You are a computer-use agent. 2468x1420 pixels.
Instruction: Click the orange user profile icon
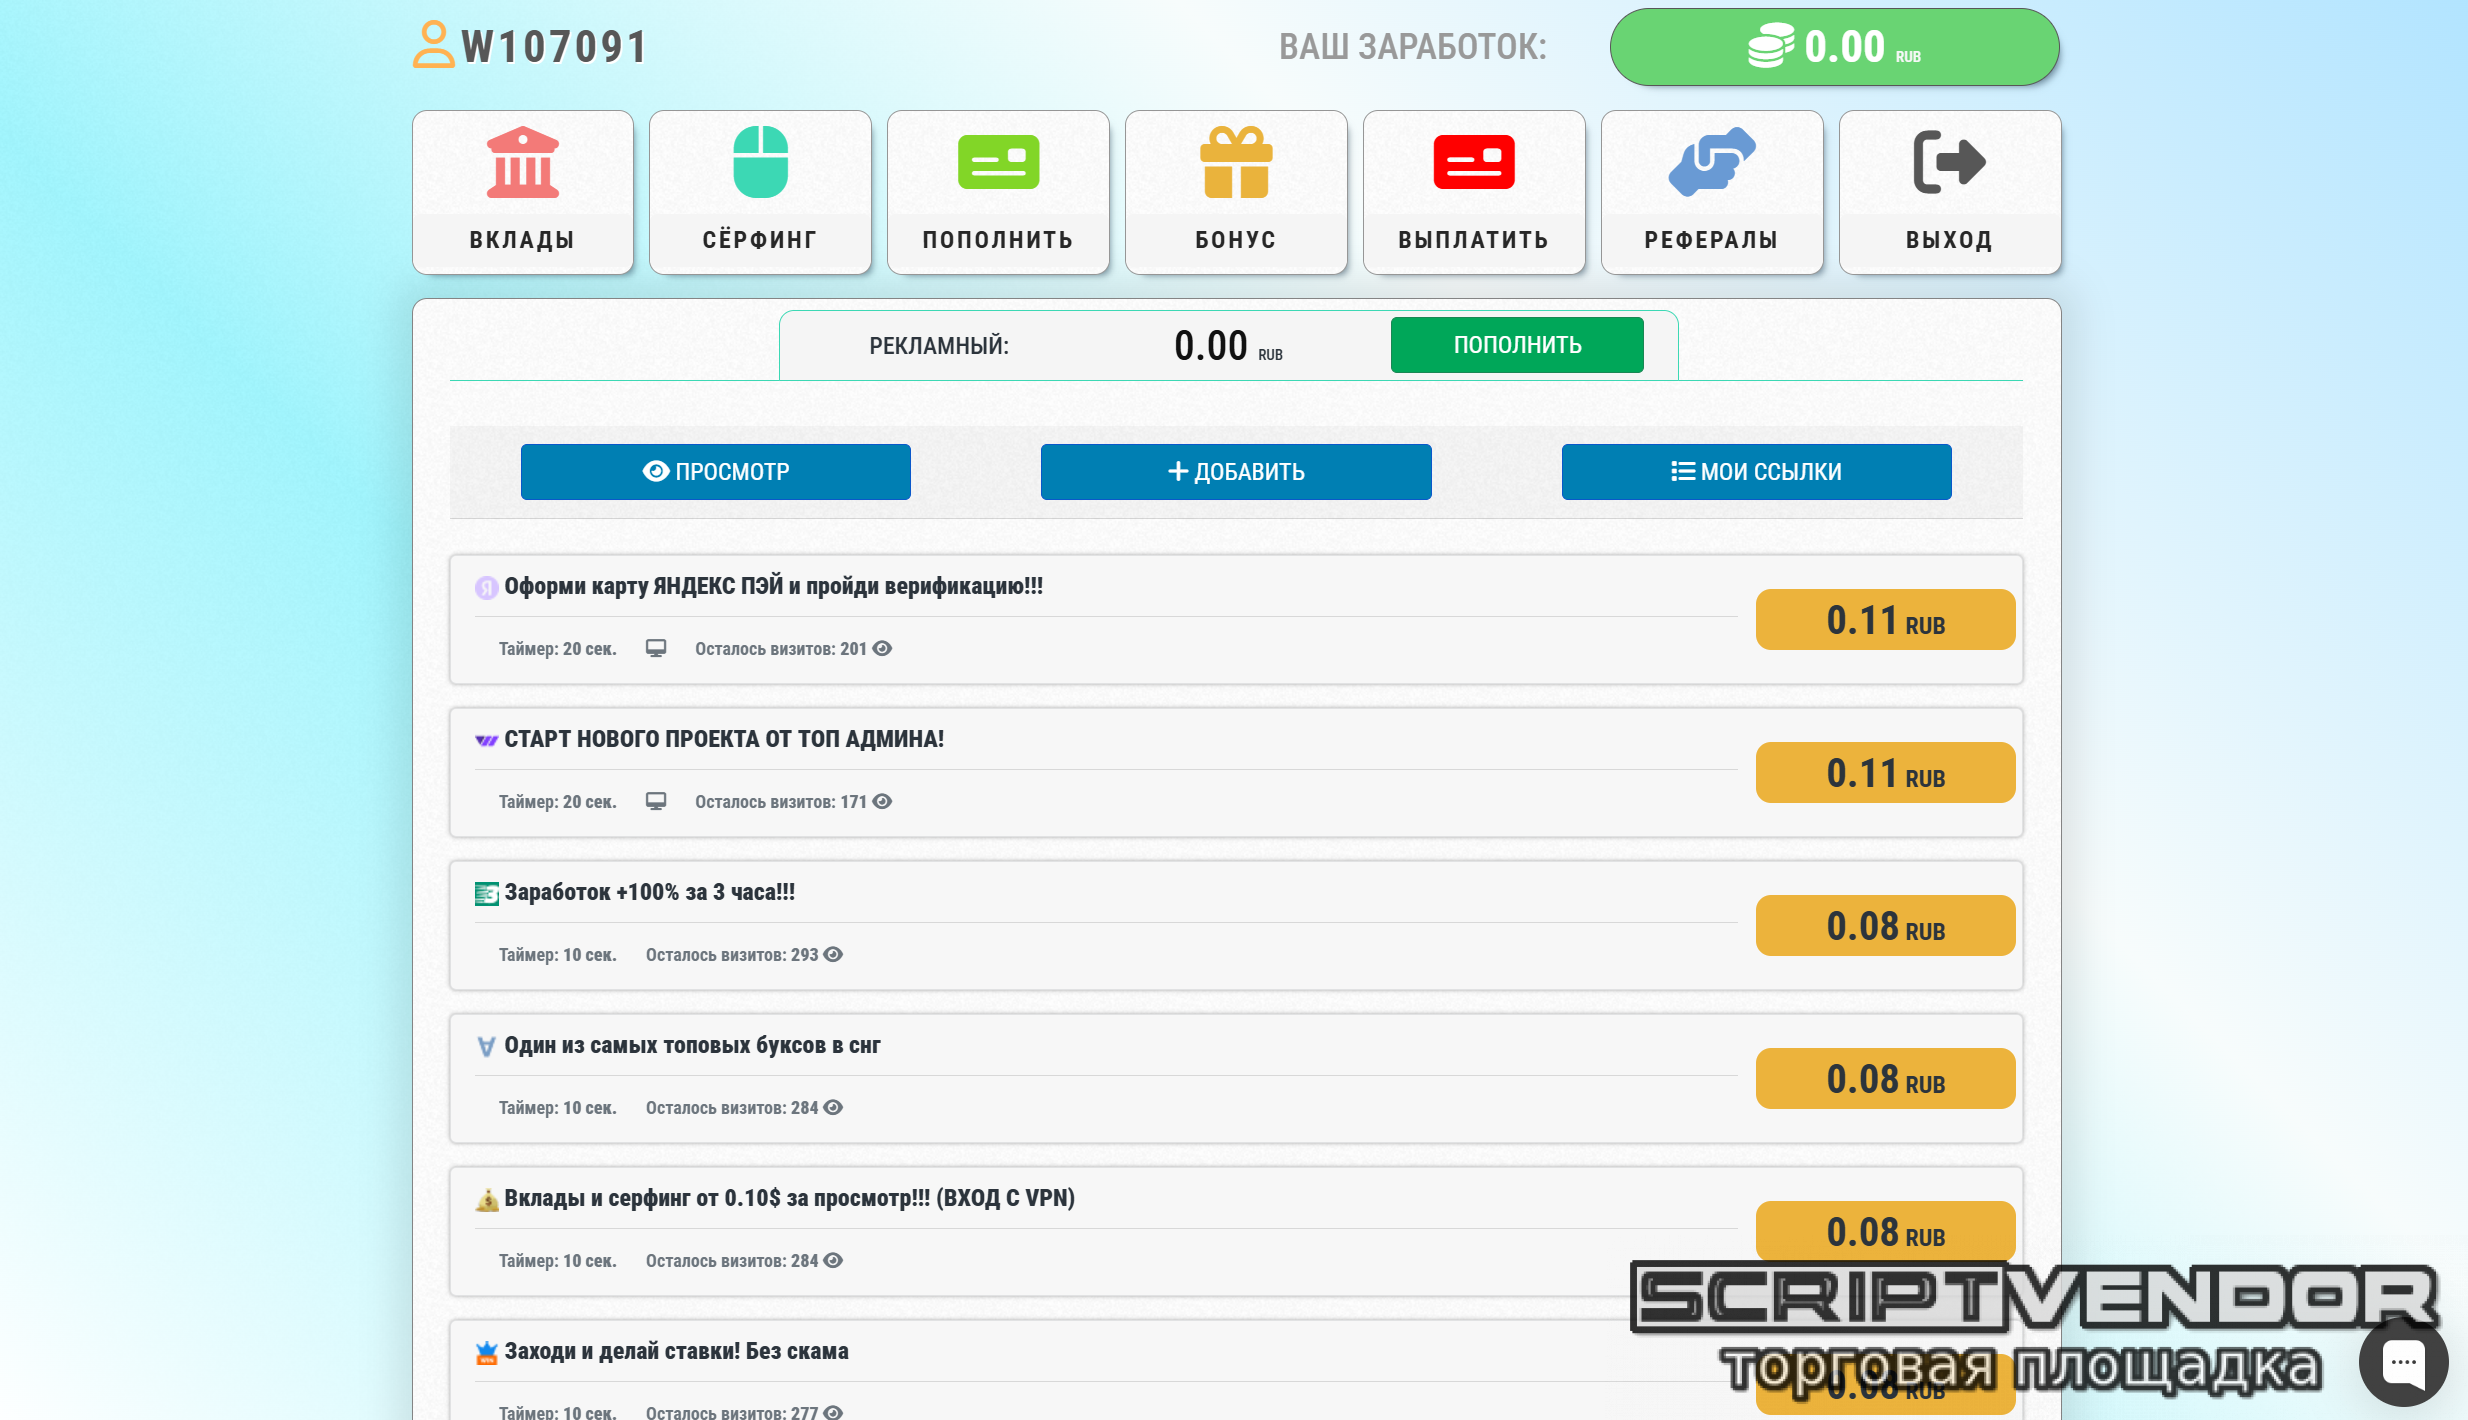click(433, 45)
